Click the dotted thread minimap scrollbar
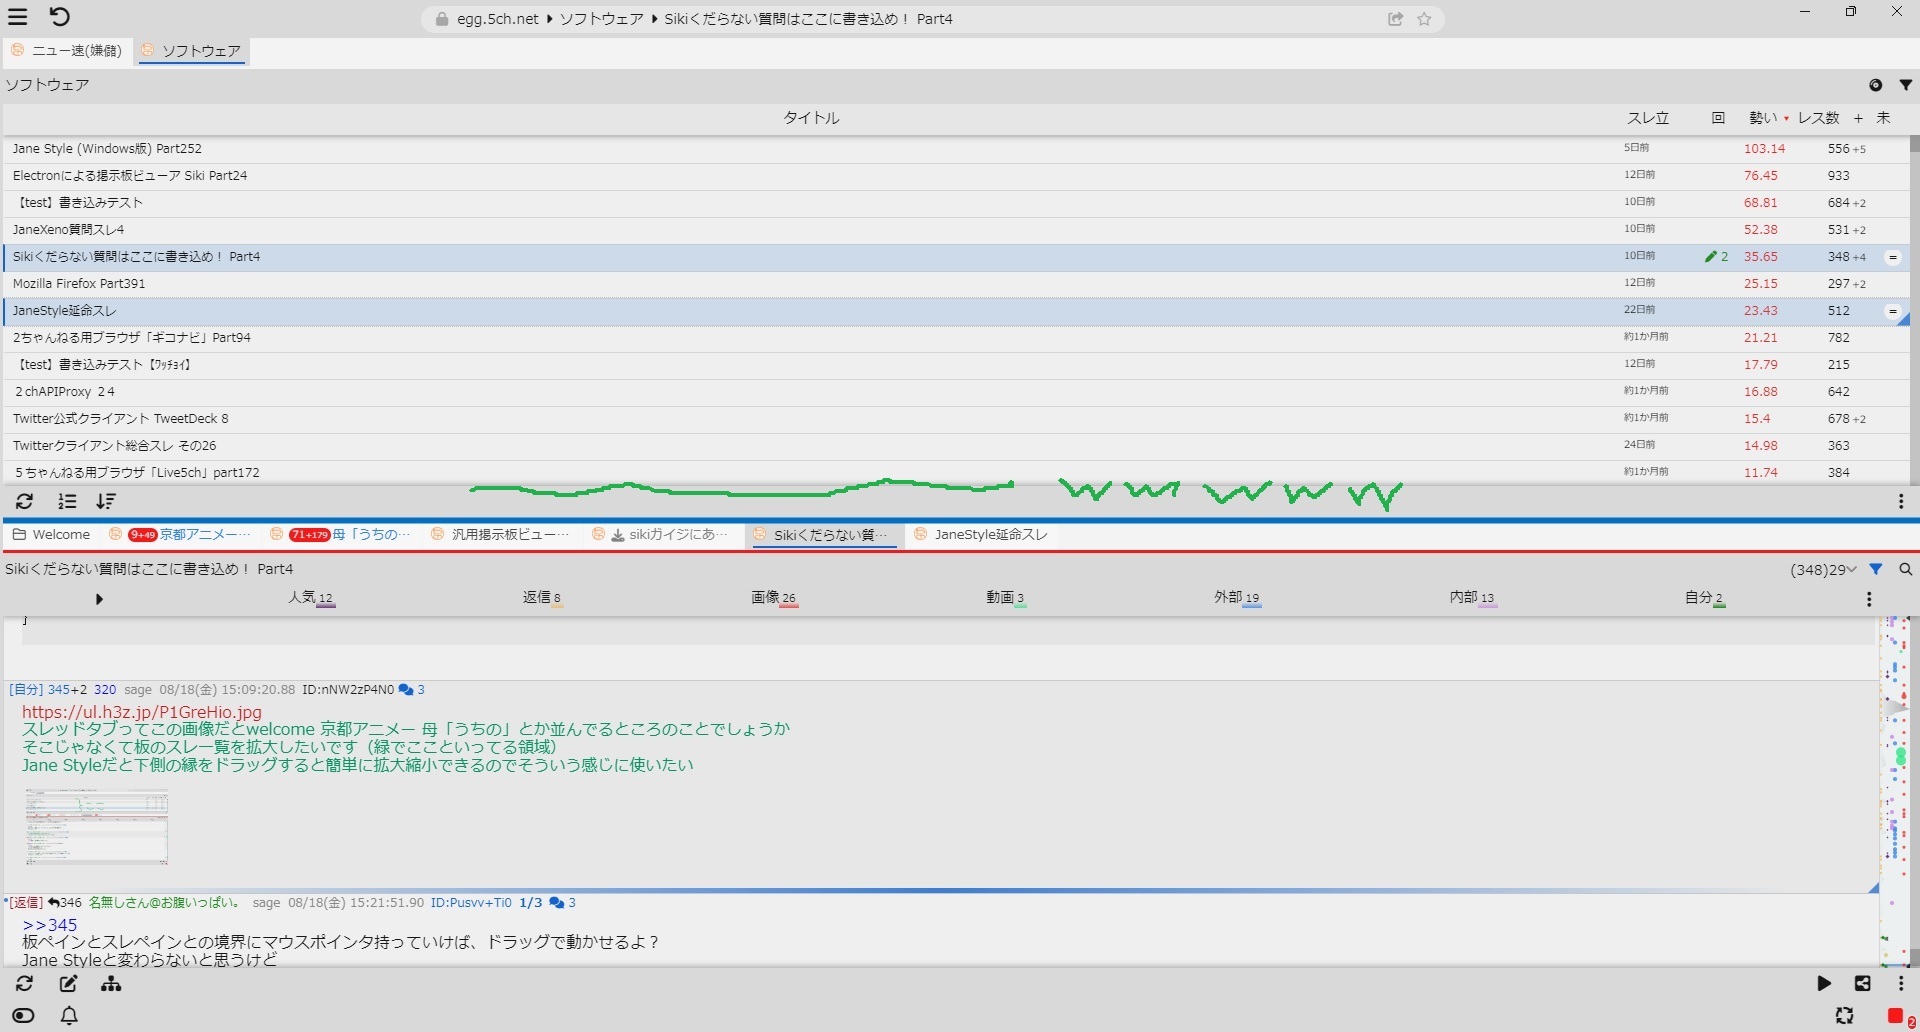The image size is (1920, 1032). pos(1893,790)
